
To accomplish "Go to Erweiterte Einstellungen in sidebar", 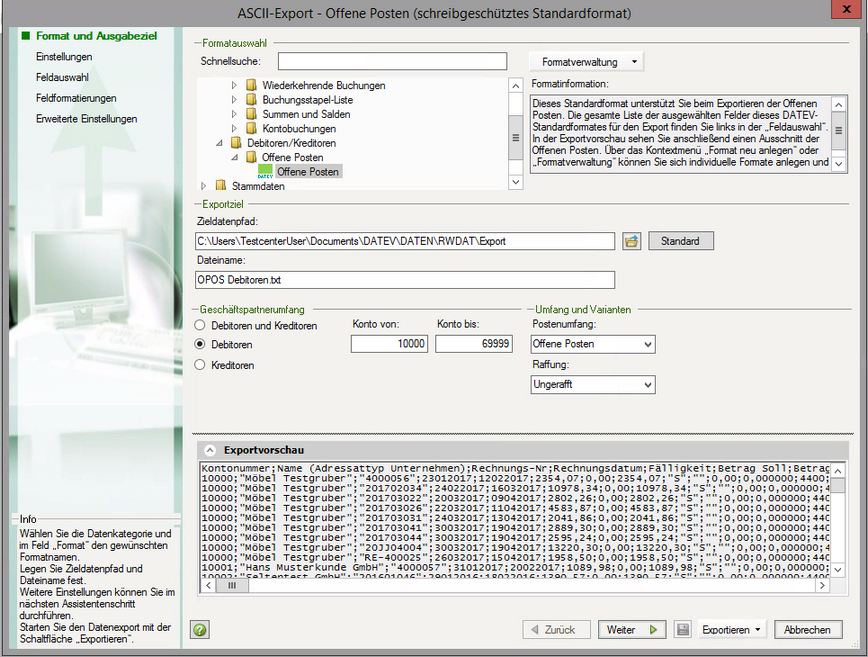I will tap(86, 119).
